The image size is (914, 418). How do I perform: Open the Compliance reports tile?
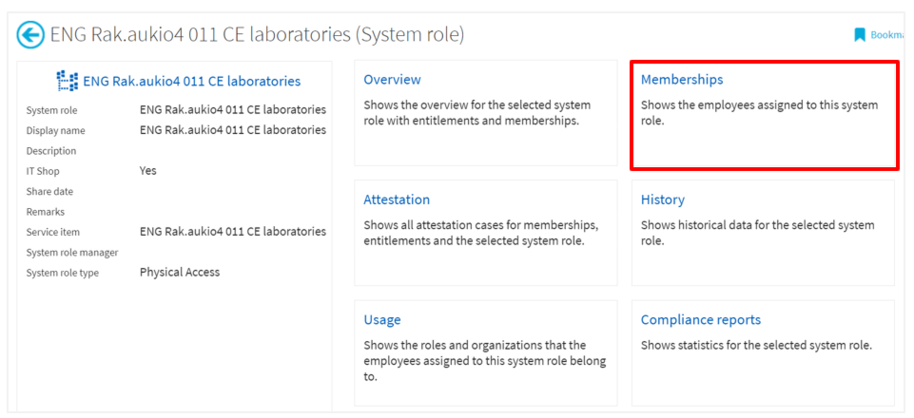tap(763, 352)
